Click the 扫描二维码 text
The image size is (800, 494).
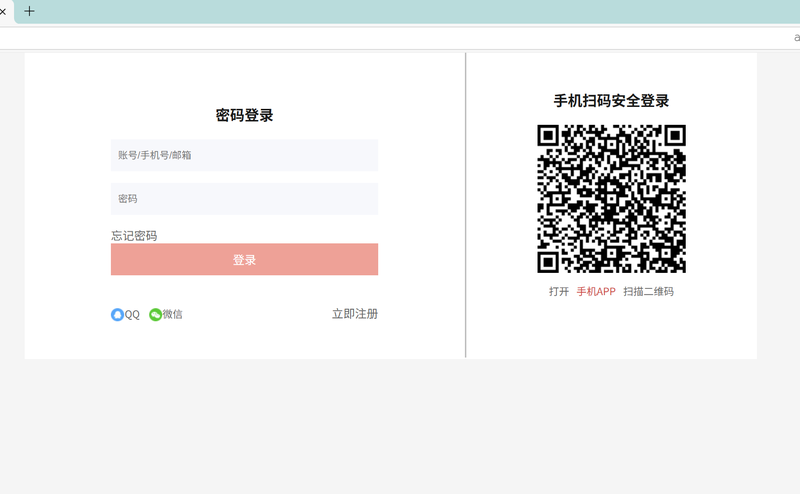648,291
